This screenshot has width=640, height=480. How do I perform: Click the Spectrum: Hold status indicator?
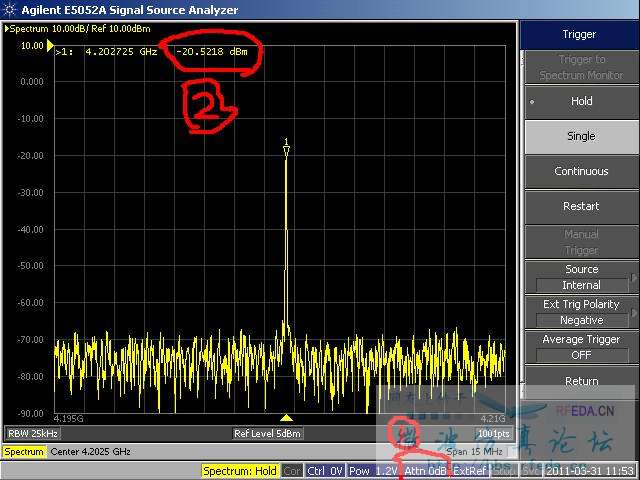pyautogui.click(x=240, y=471)
